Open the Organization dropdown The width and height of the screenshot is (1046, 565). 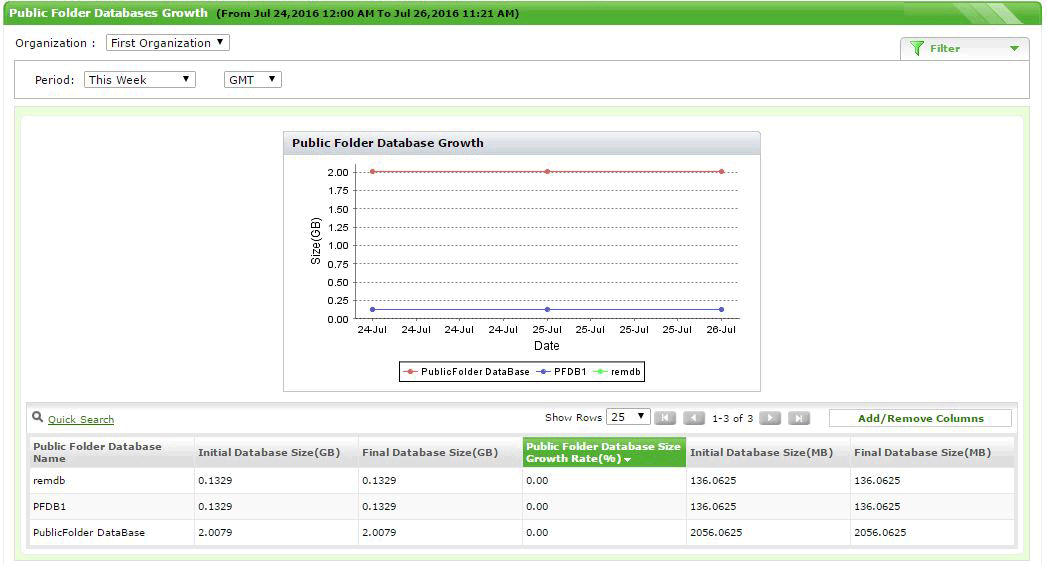[x=167, y=43]
